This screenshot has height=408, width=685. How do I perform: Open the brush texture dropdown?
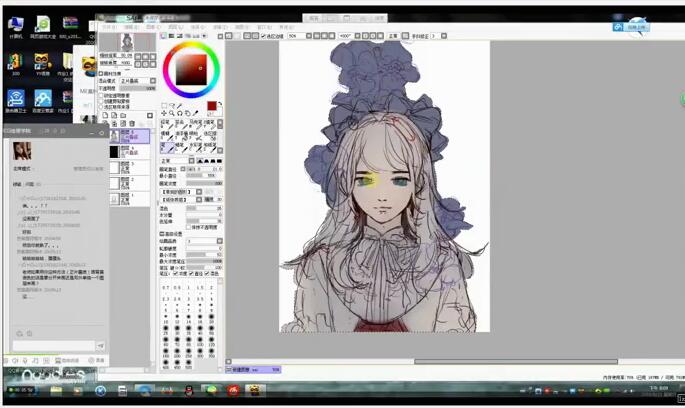coord(199,199)
